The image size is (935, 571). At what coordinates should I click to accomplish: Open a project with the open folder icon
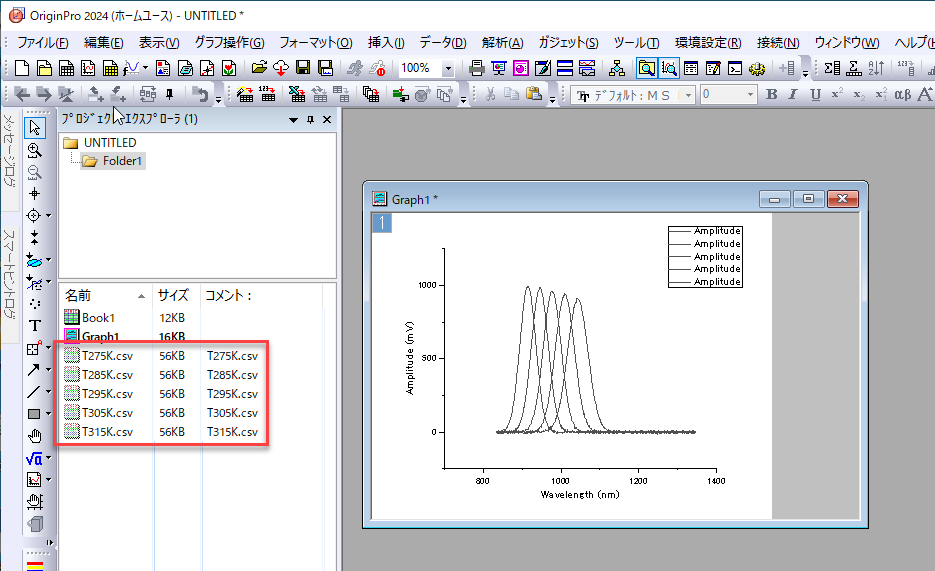tap(258, 69)
